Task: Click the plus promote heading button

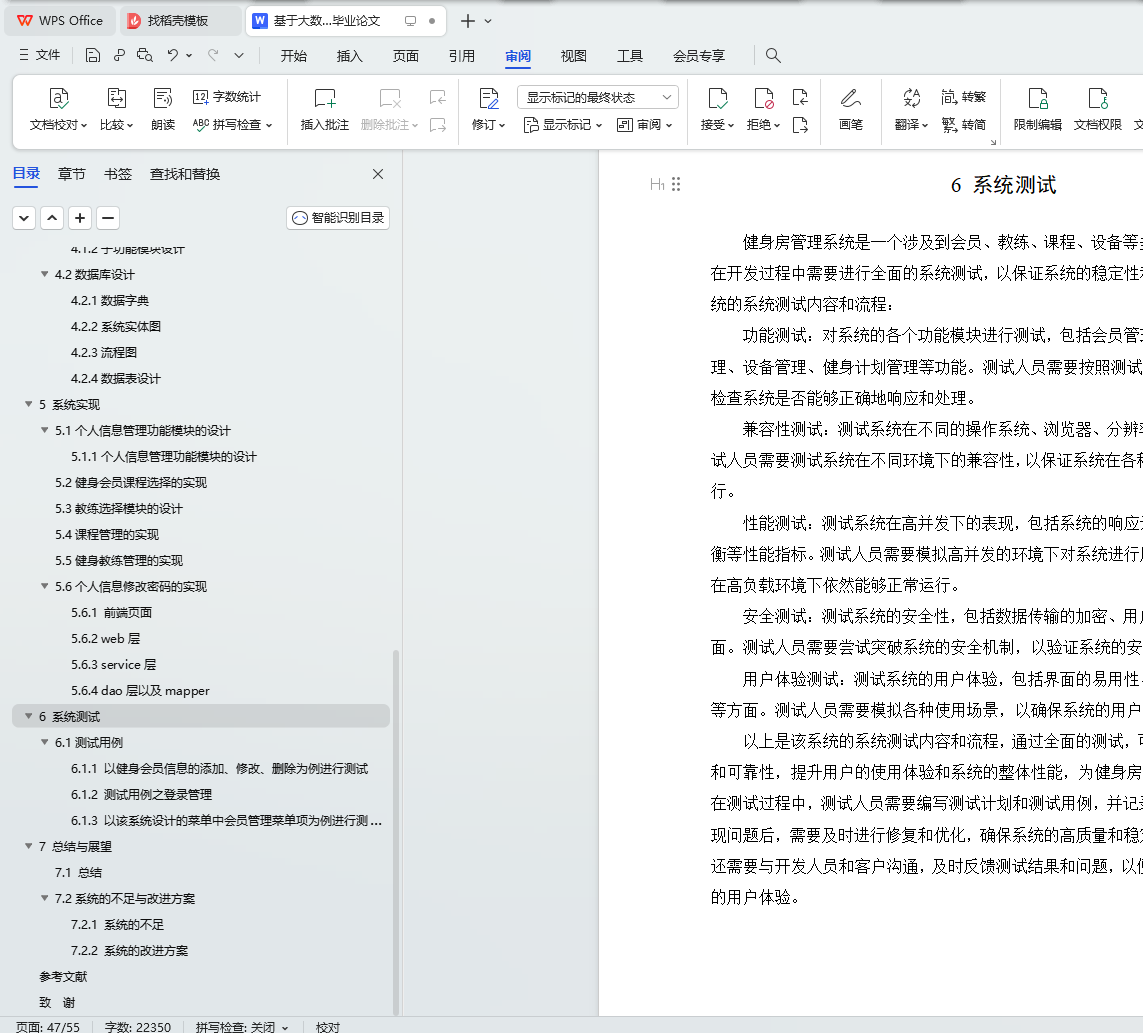Action: click(80, 218)
